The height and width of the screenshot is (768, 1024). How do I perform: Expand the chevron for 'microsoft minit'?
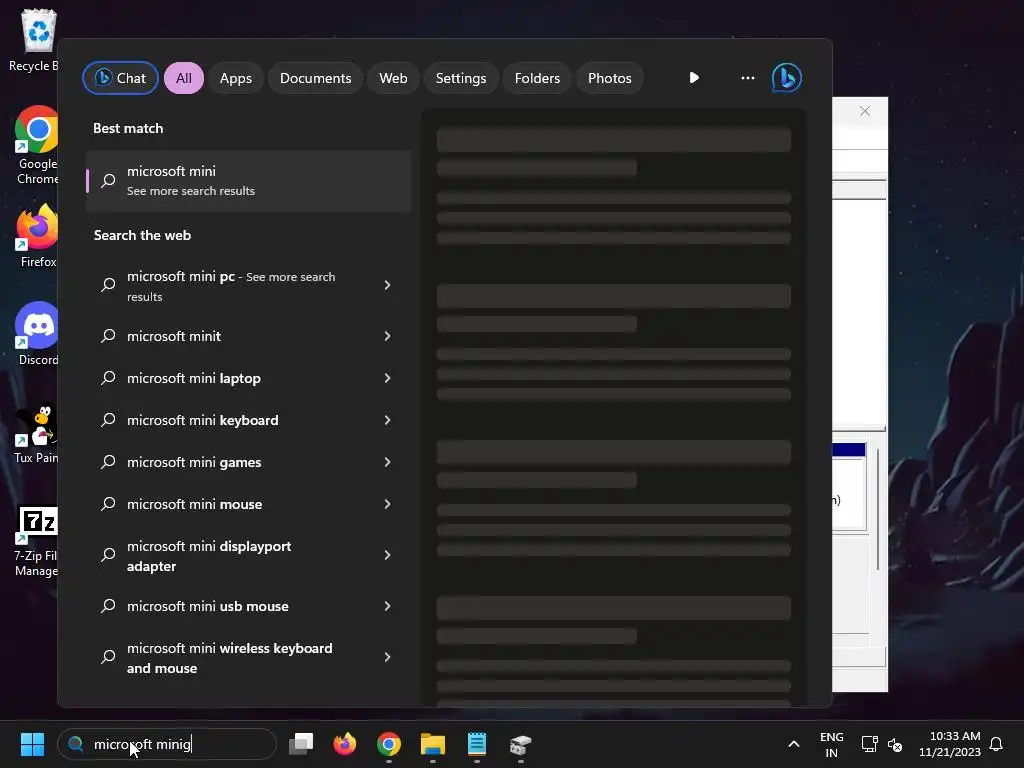(387, 336)
